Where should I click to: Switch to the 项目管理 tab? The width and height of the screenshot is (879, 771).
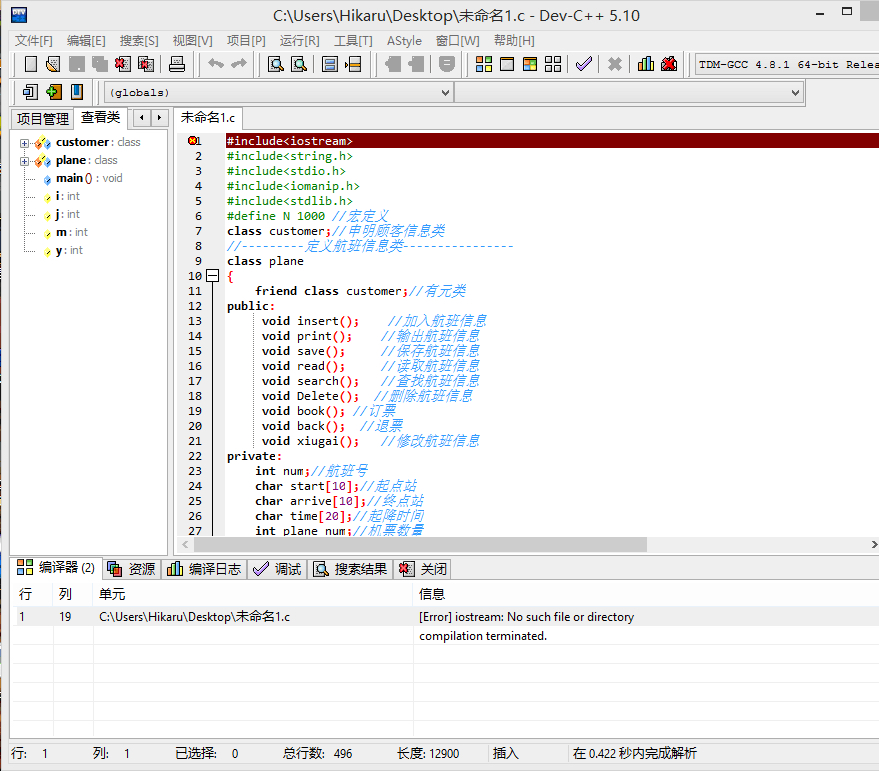43,118
